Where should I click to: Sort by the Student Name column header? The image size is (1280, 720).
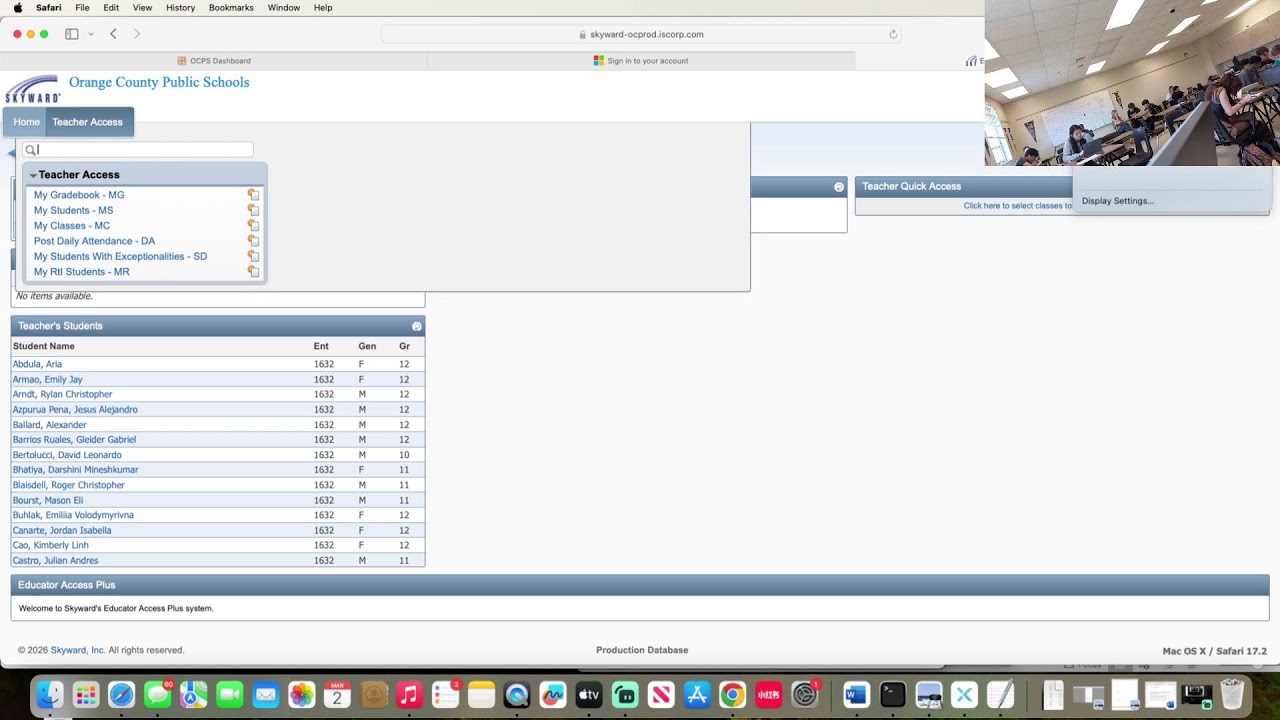pyautogui.click(x=43, y=346)
